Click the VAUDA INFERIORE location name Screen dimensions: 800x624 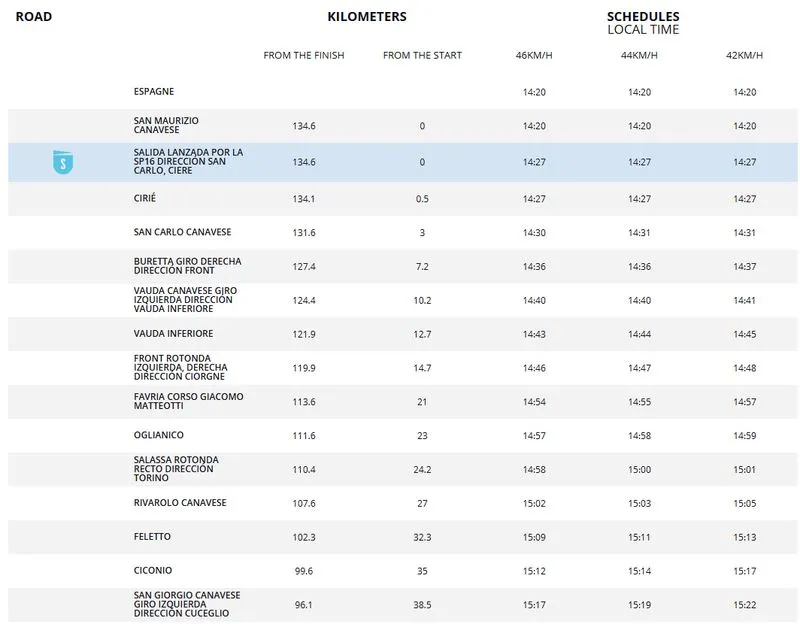click(173, 334)
